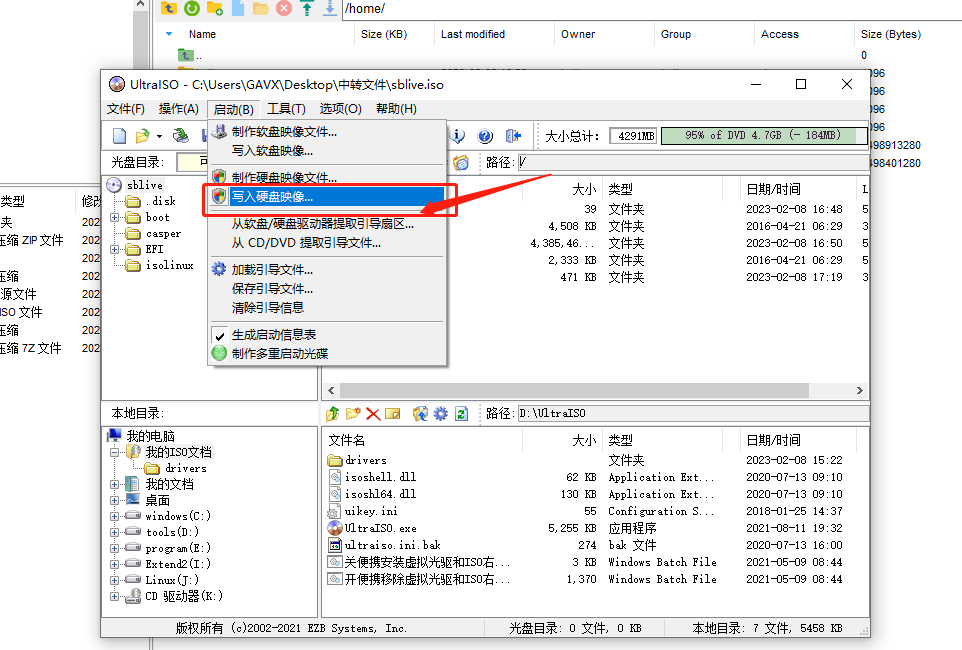
Task: Click the disc 路径 input field
Action: click(x=693, y=163)
